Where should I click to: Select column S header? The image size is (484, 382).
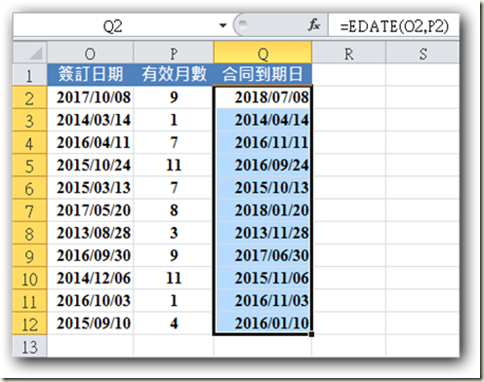click(x=423, y=53)
